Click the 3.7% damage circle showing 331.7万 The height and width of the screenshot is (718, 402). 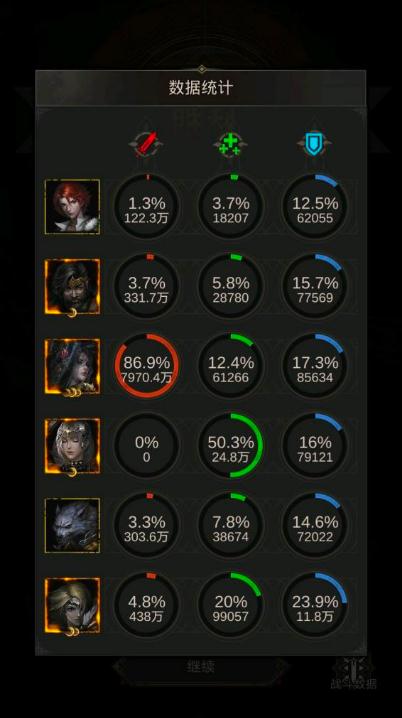click(146, 286)
